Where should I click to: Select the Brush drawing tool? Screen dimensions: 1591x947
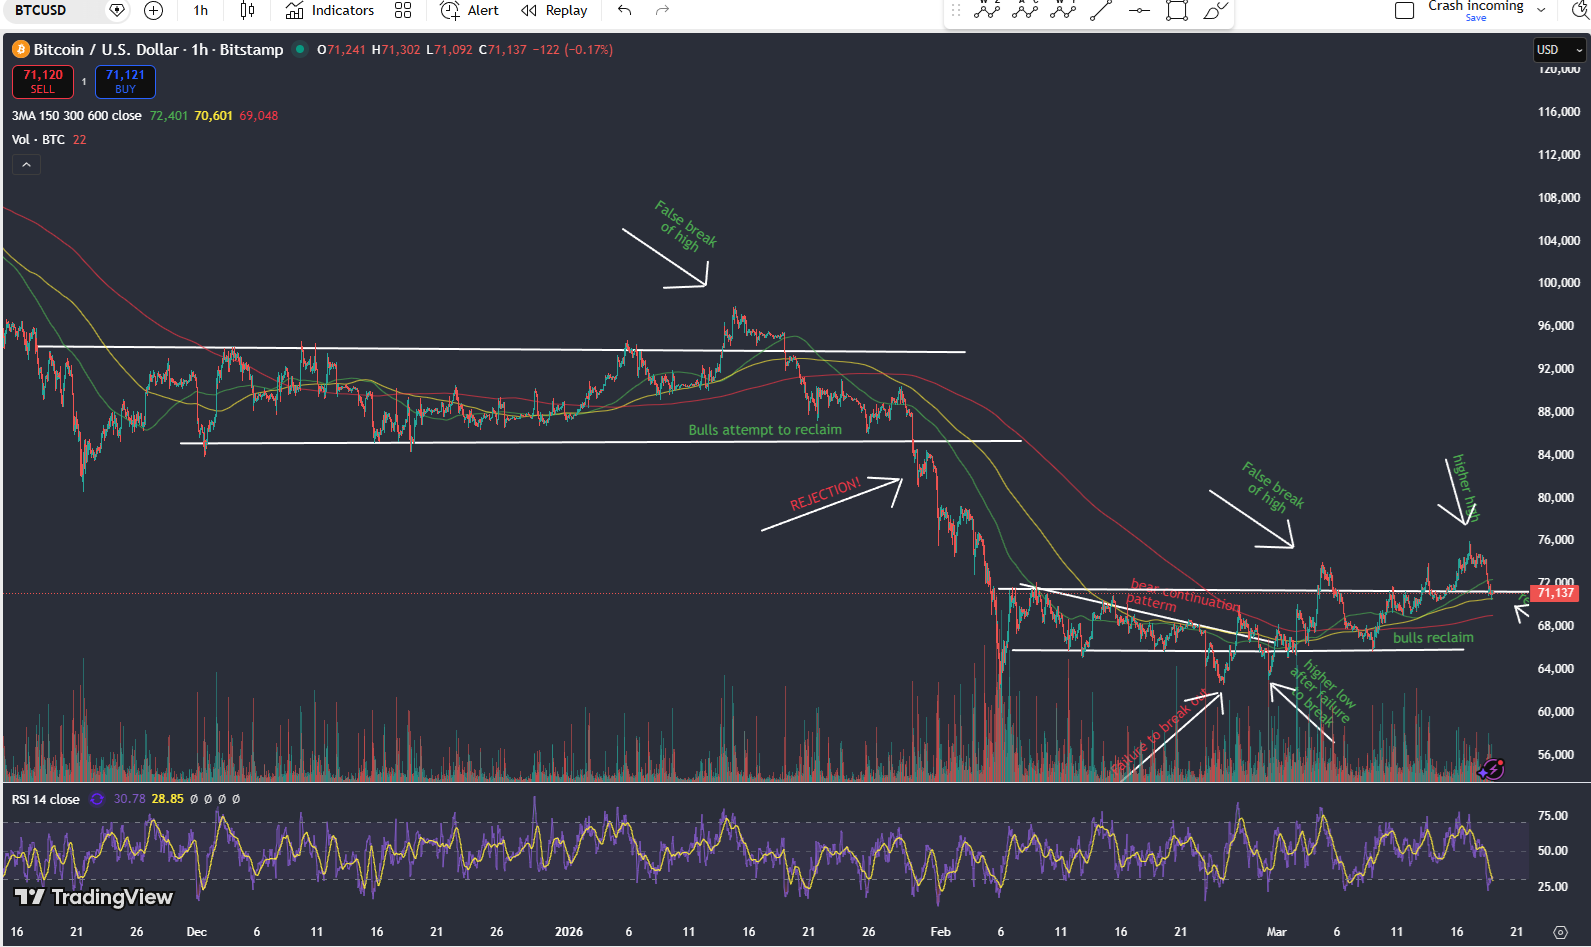click(x=1215, y=10)
